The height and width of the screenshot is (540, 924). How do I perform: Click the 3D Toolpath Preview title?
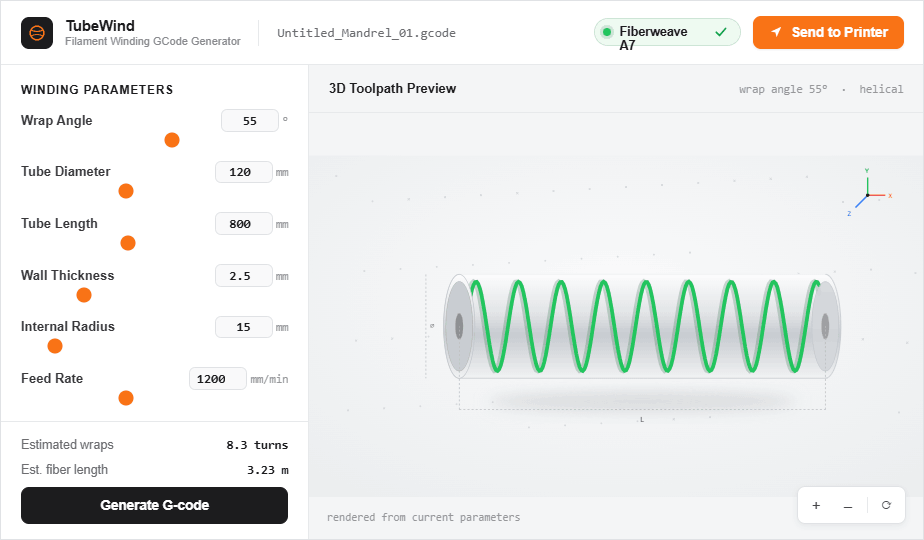[x=392, y=88]
